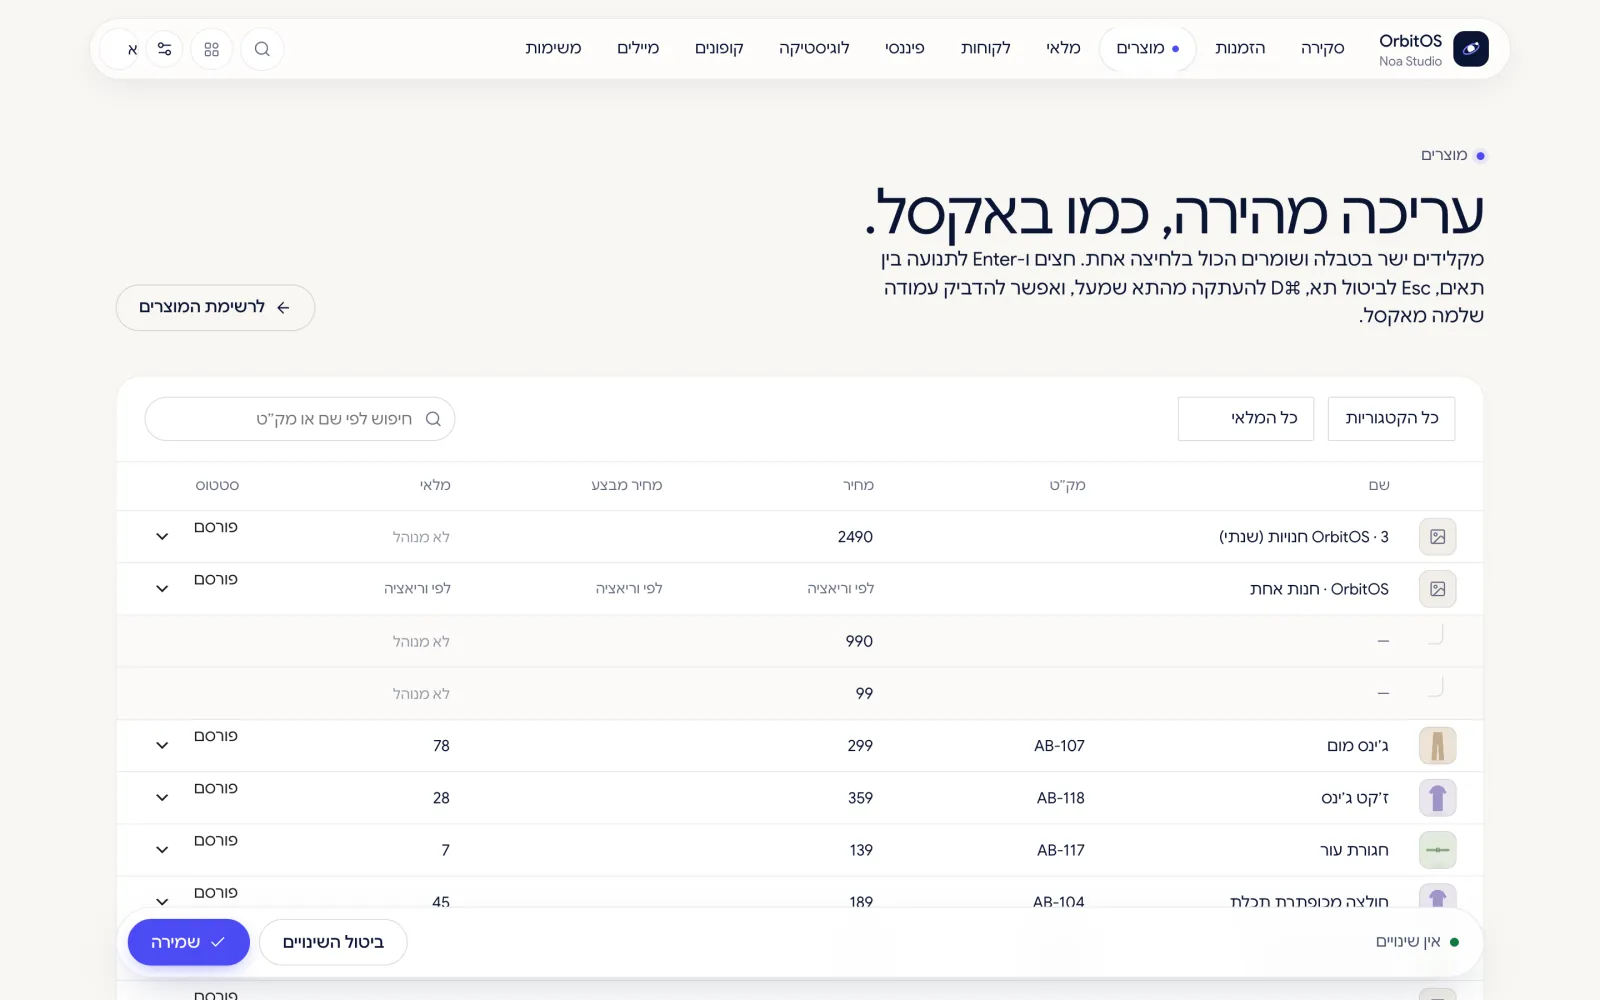Click the image placeholder for OrbitOS 3 חנויות row
The width and height of the screenshot is (1600, 1000).
pos(1437,537)
